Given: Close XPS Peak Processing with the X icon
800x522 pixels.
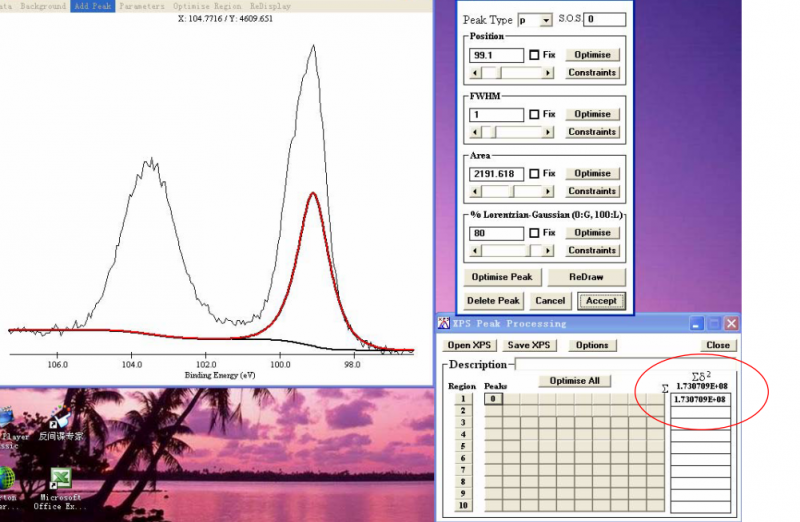Looking at the screenshot, I should [731, 324].
